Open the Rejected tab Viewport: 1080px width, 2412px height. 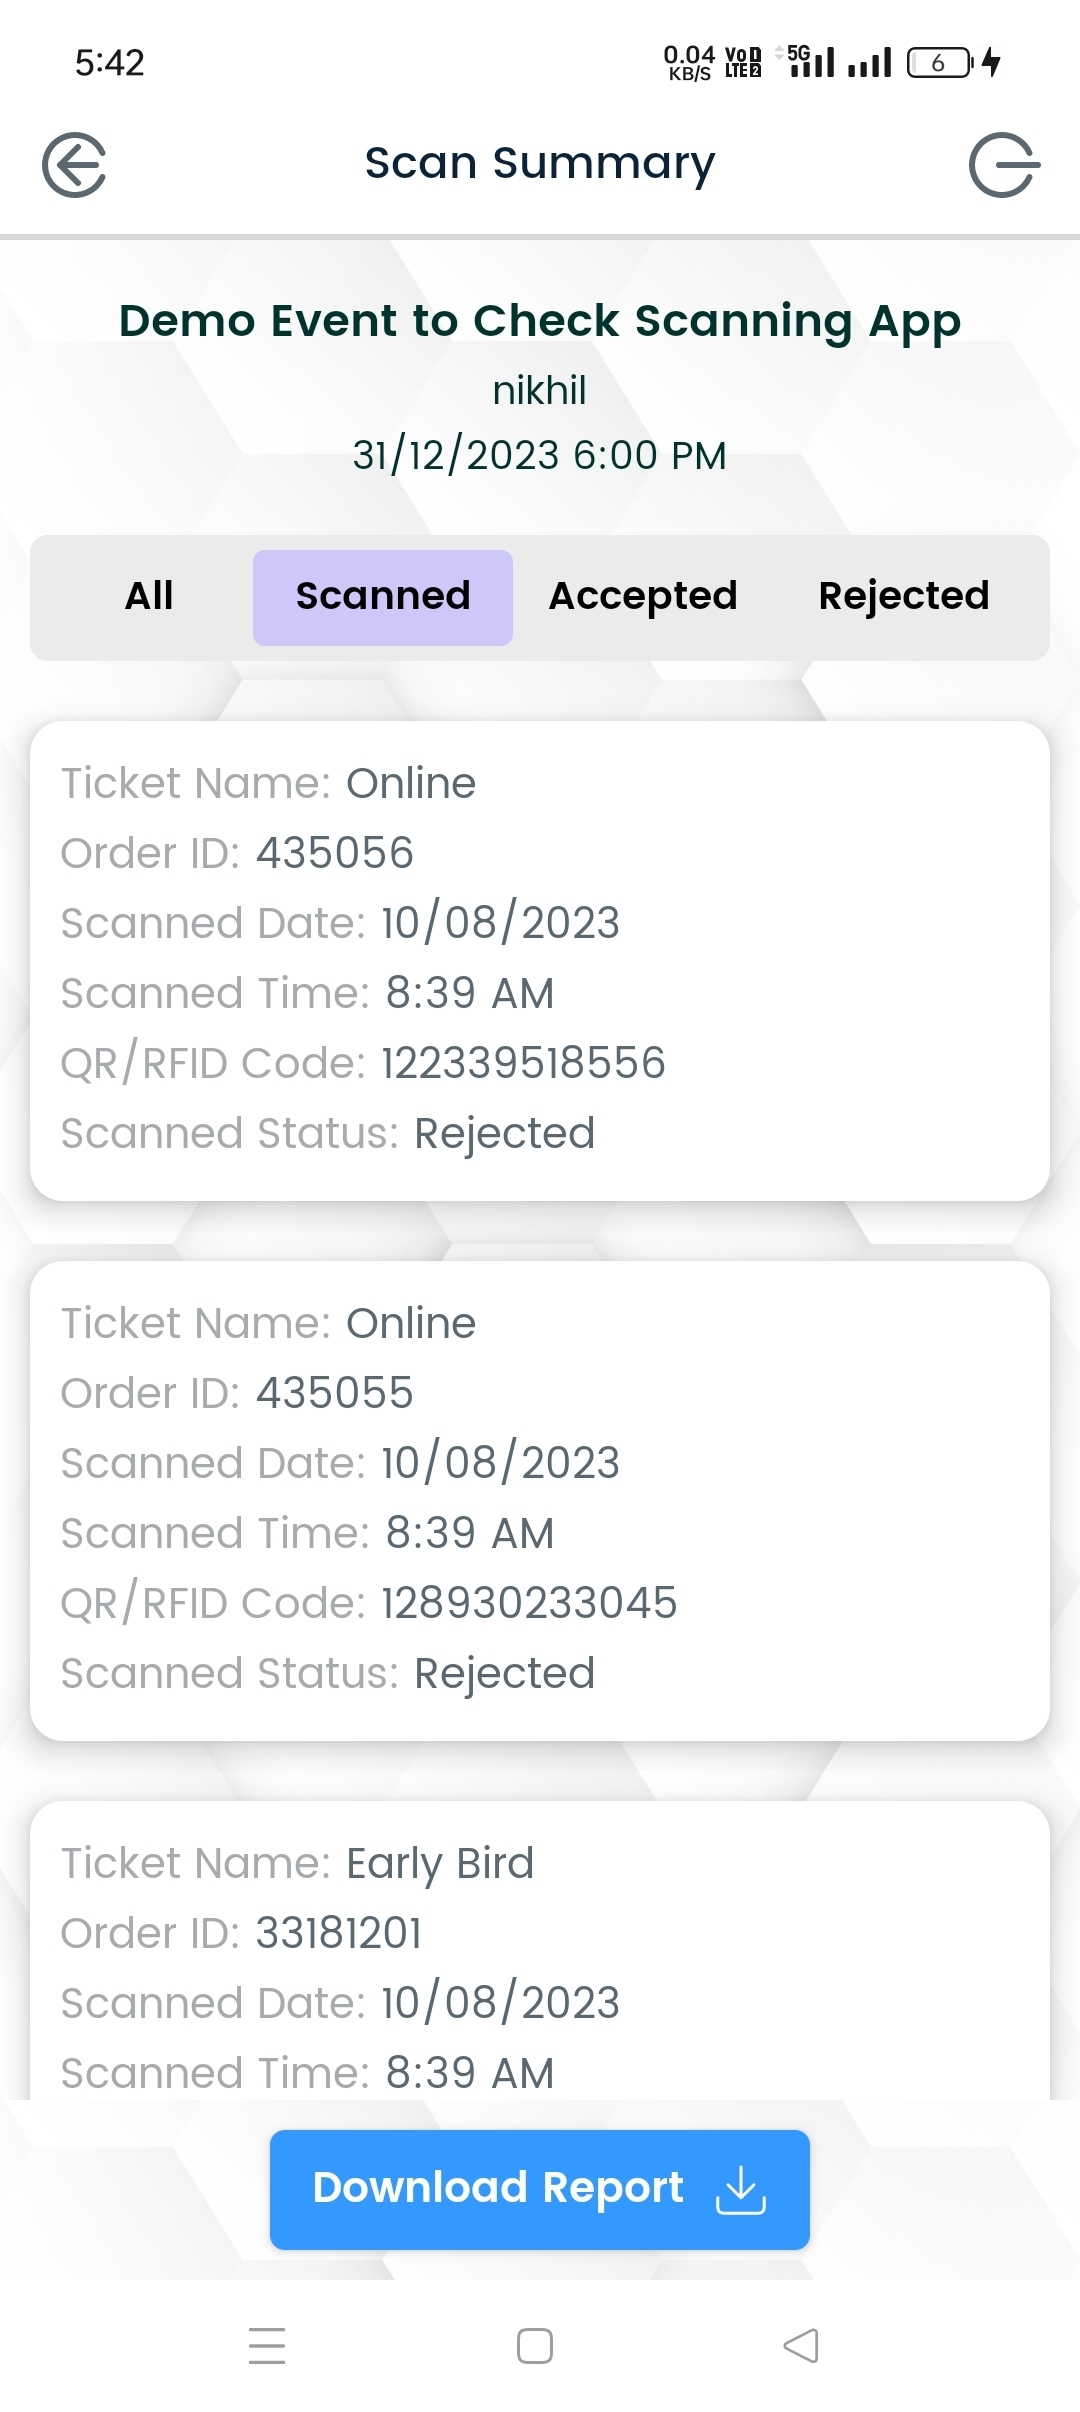[904, 597]
